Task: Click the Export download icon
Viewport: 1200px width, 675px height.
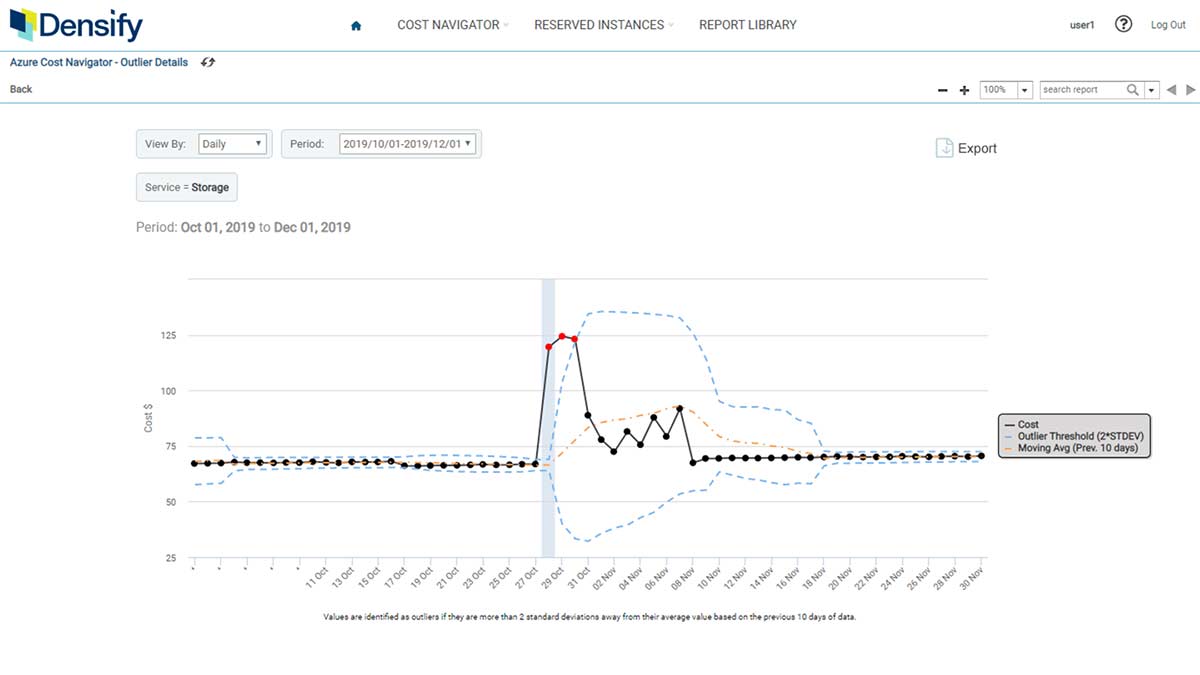Action: 945,148
